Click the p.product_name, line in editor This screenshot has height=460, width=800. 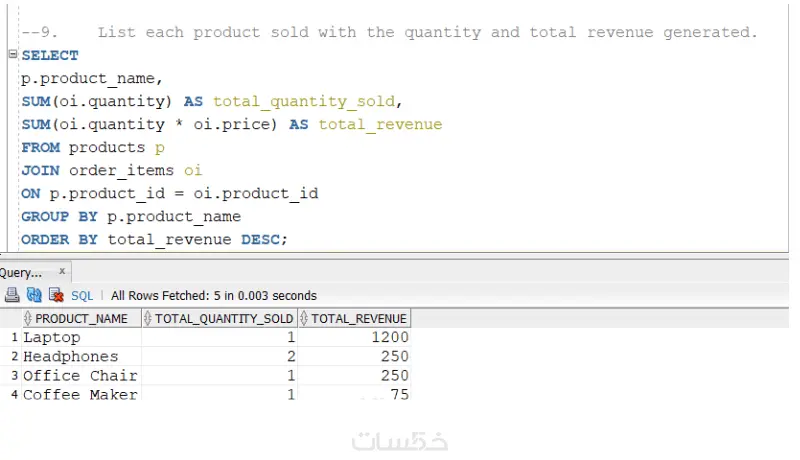[91, 79]
